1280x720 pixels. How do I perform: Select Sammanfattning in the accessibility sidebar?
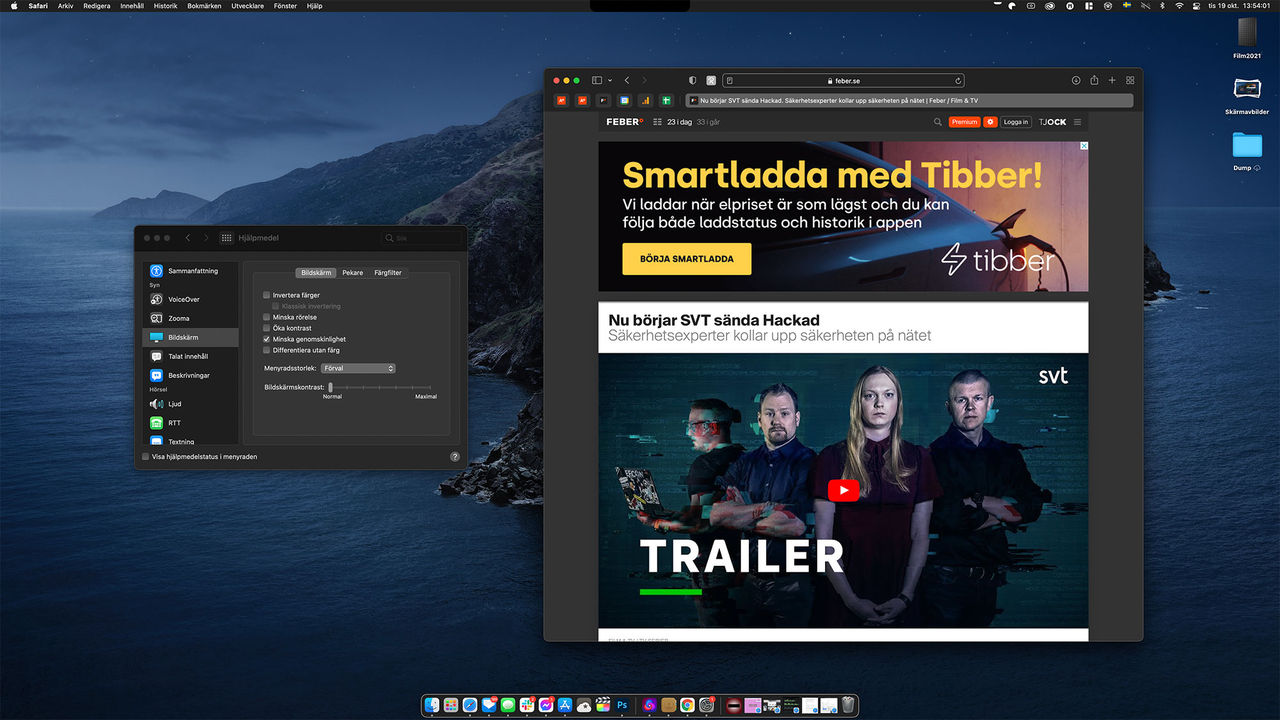tap(190, 271)
